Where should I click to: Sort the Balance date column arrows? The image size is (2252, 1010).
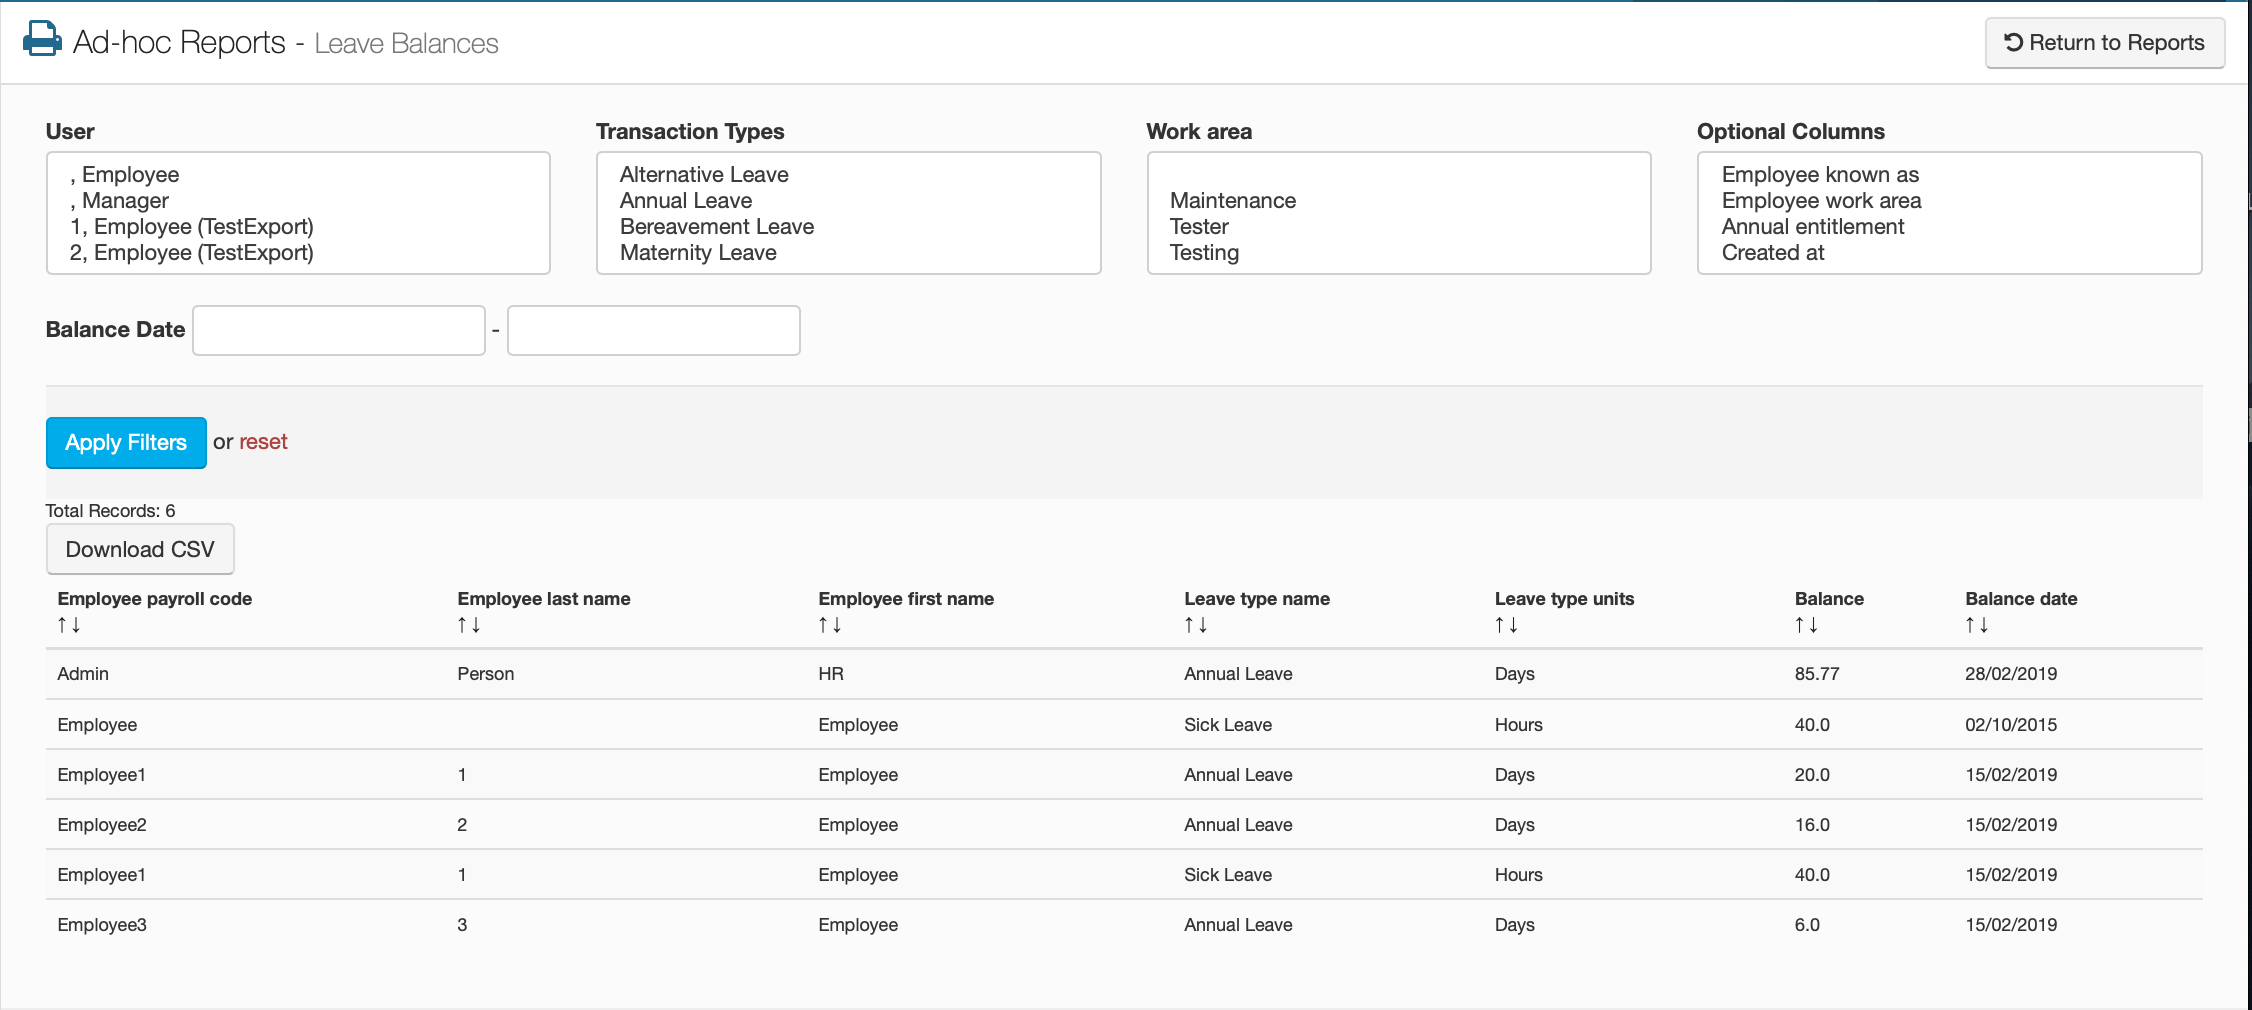click(x=1976, y=625)
